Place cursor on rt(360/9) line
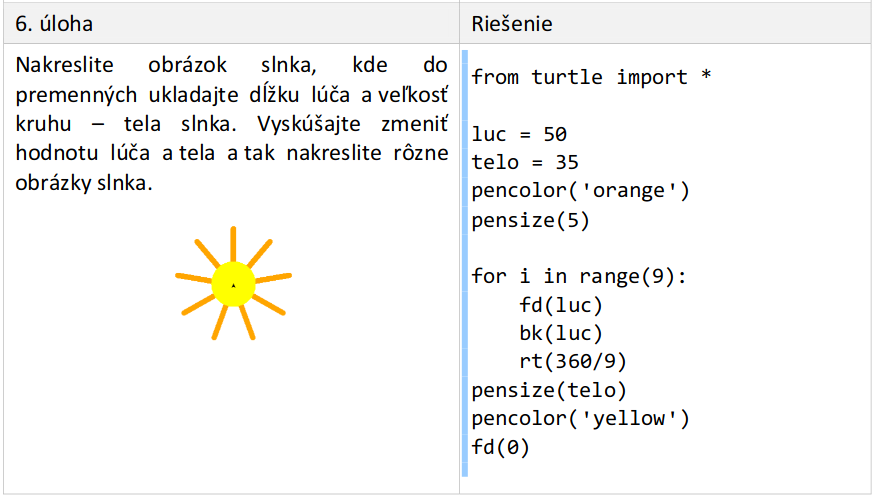The image size is (875, 501). click(x=573, y=361)
